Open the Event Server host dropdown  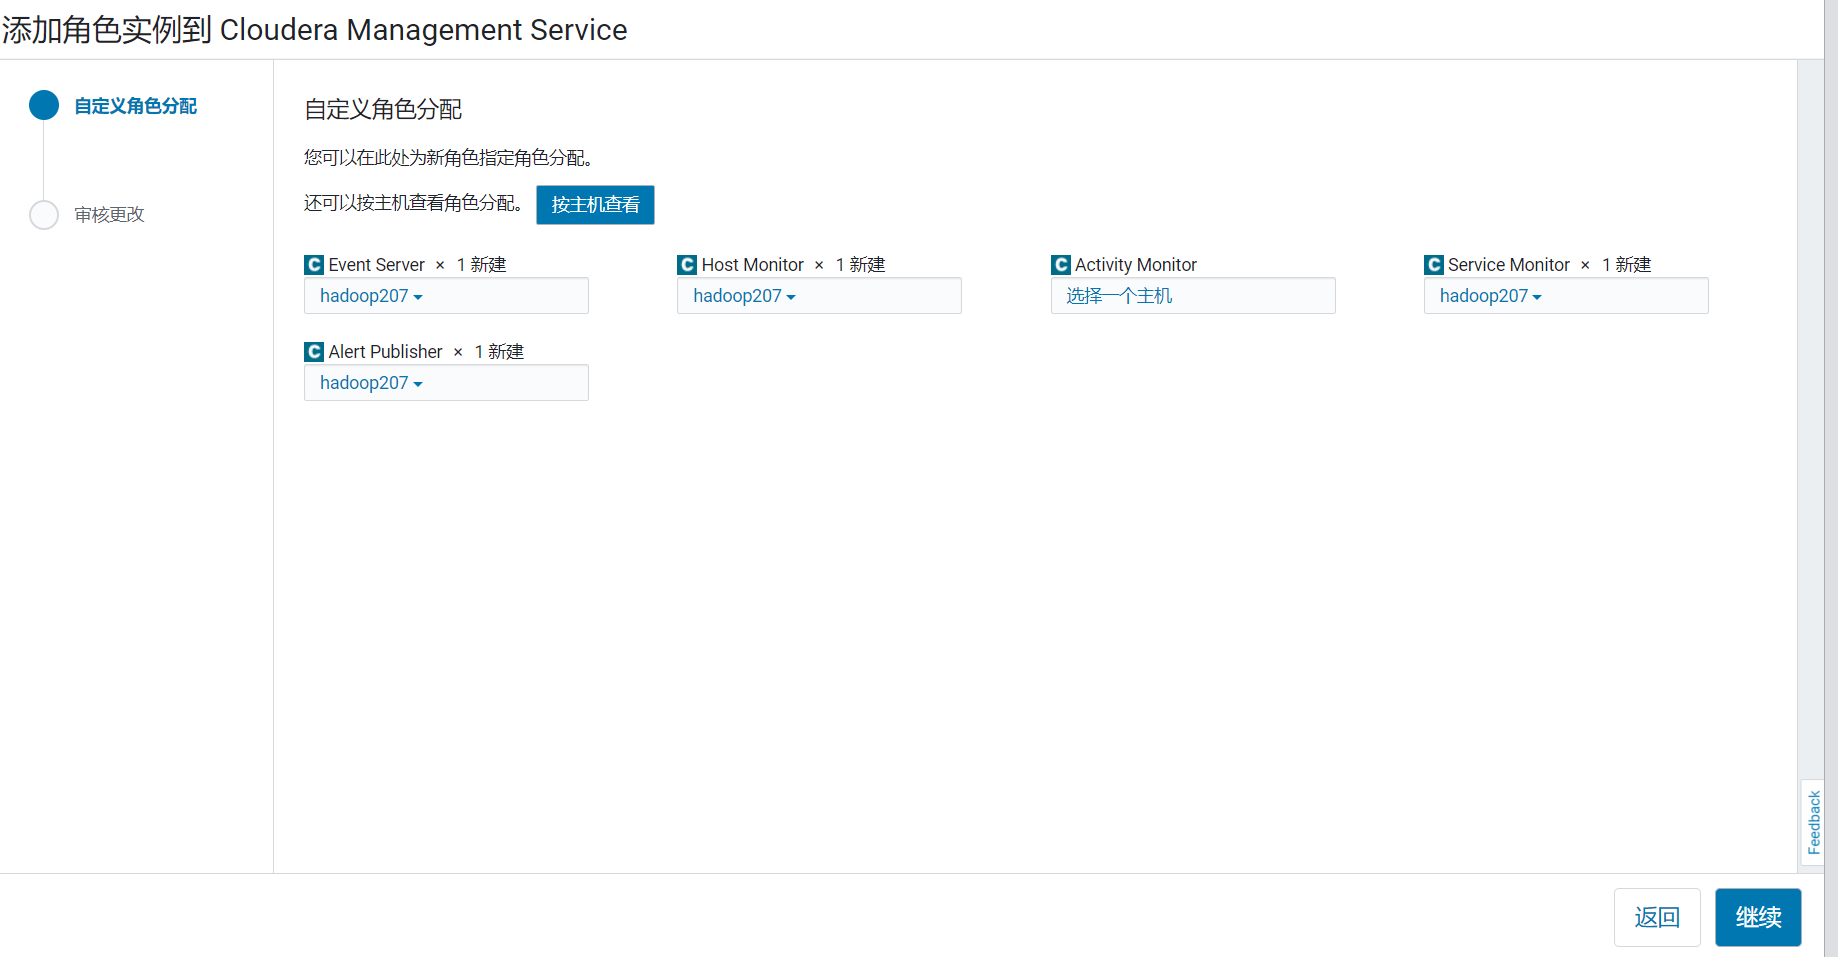[x=446, y=296]
